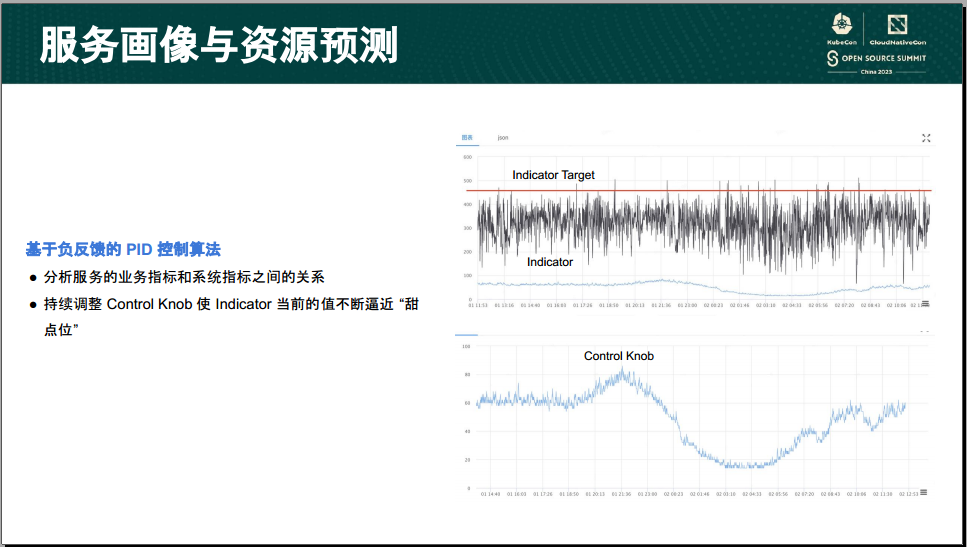967x547 pixels.
Task: Click the Open Source Summit S logo
Action: coord(831,60)
